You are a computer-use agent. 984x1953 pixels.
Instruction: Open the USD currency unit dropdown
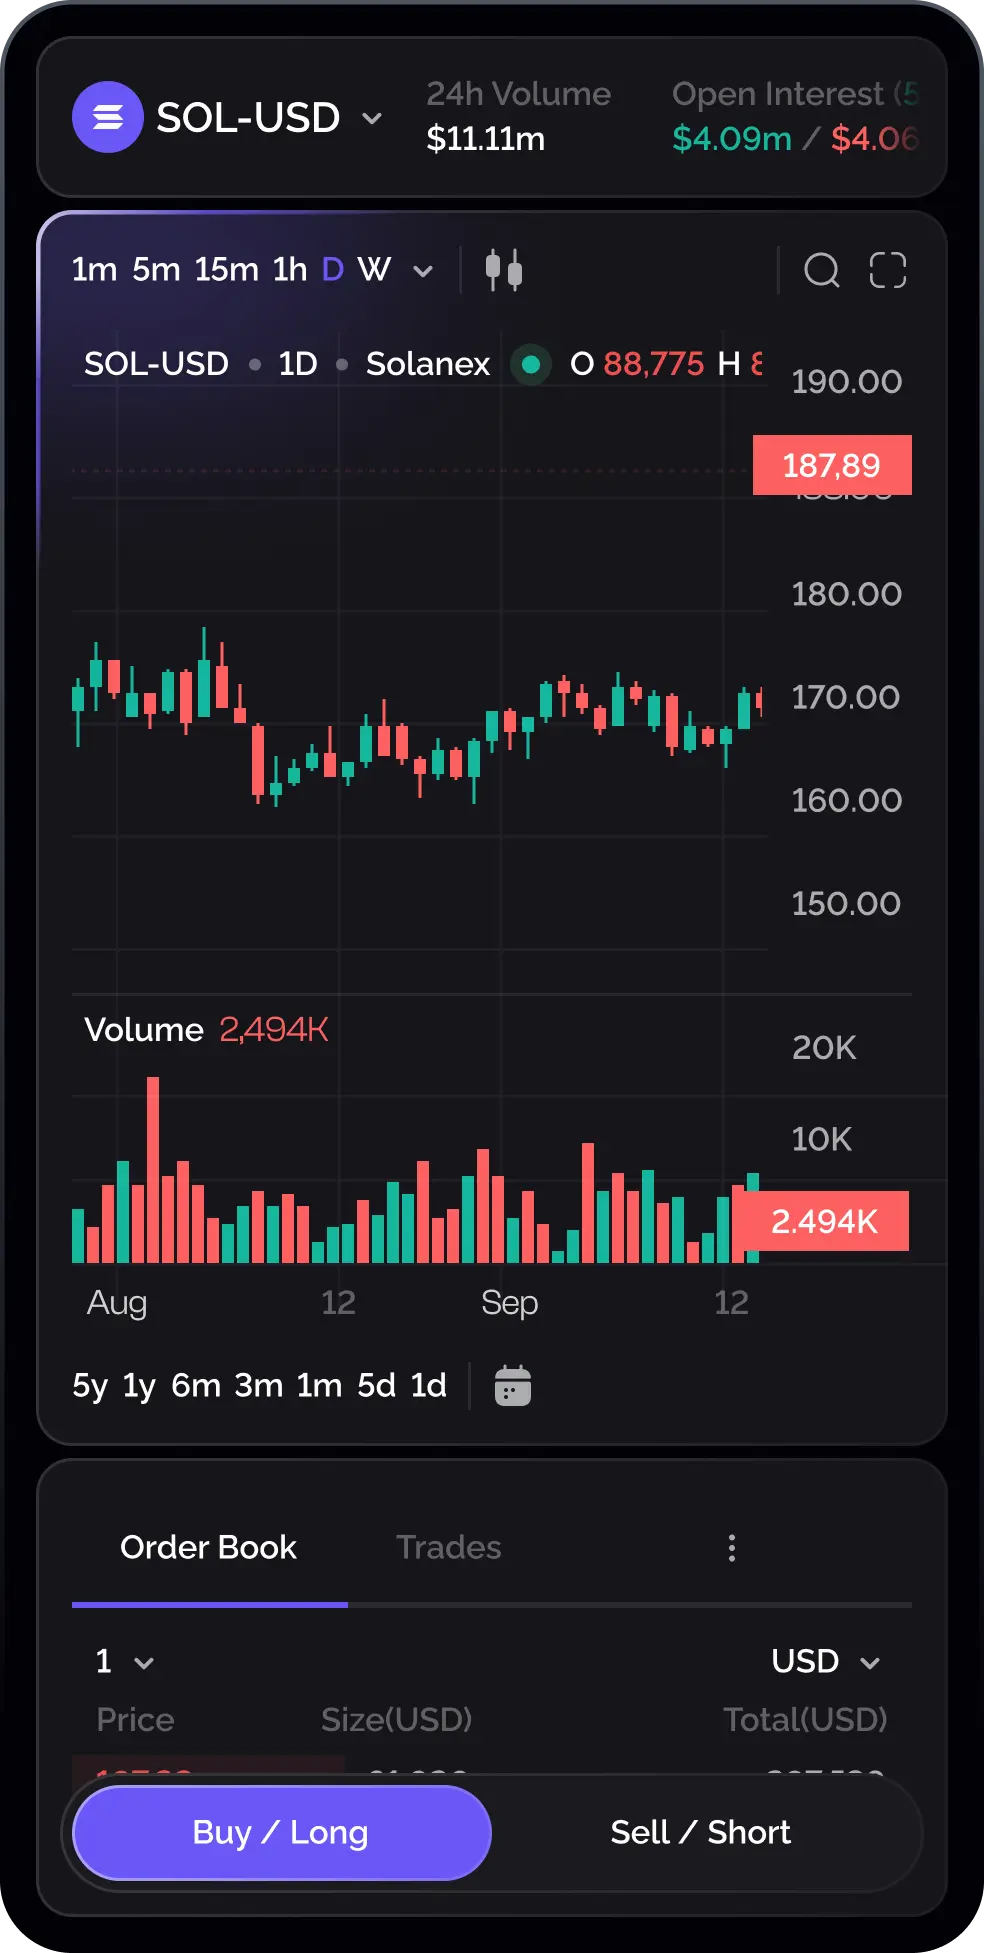coord(826,1662)
